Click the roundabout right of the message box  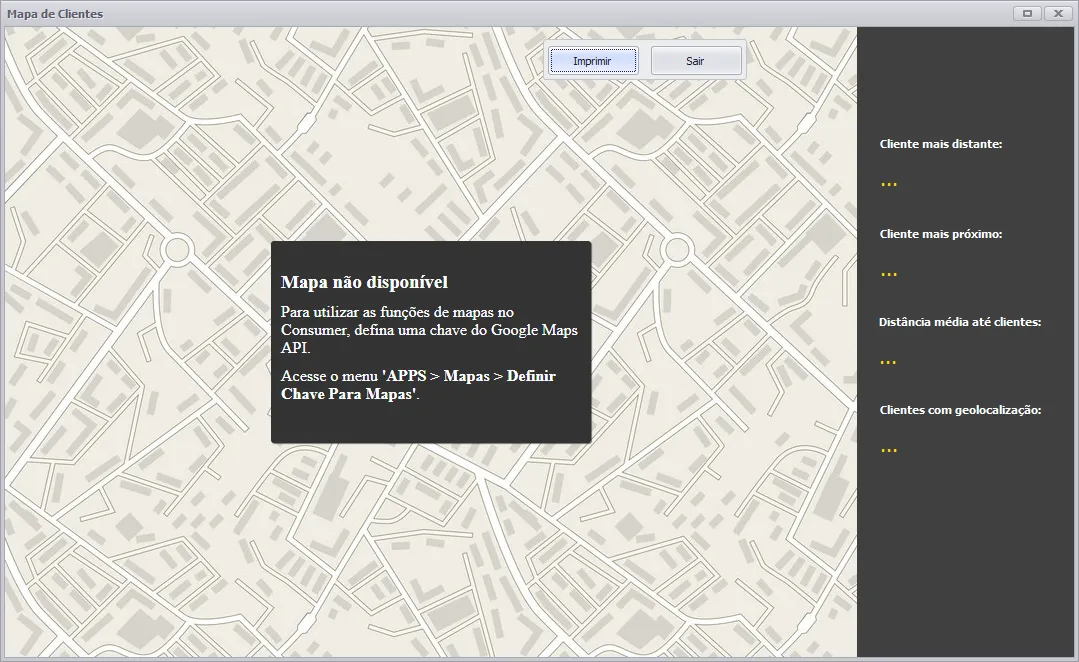(677, 248)
